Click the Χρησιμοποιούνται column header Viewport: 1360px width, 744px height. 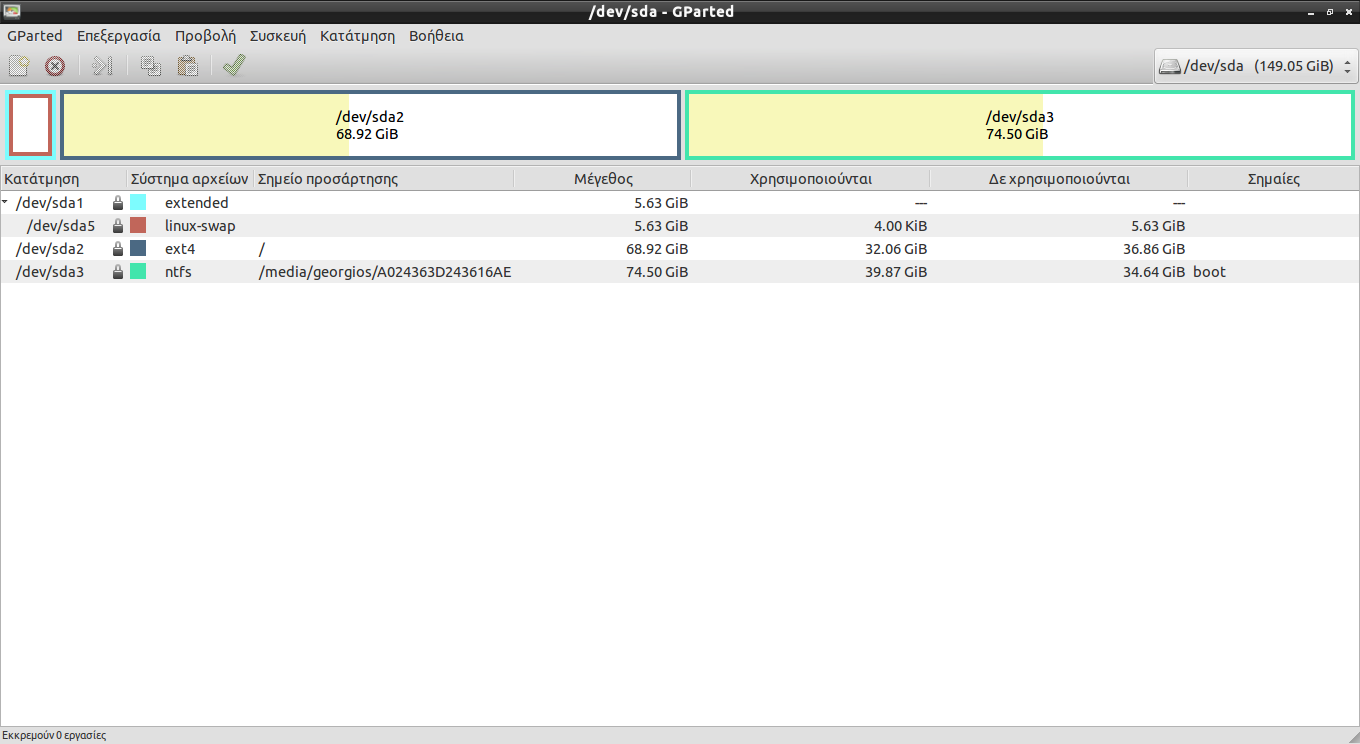click(x=810, y=179)
